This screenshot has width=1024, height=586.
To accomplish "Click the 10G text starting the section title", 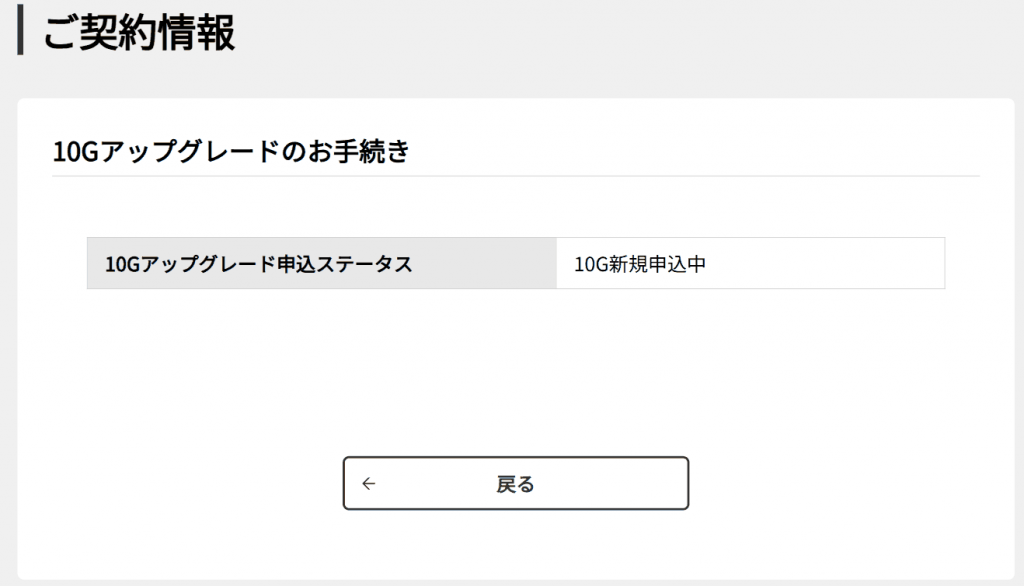I will pyautogui.click(x=69, y=153).
